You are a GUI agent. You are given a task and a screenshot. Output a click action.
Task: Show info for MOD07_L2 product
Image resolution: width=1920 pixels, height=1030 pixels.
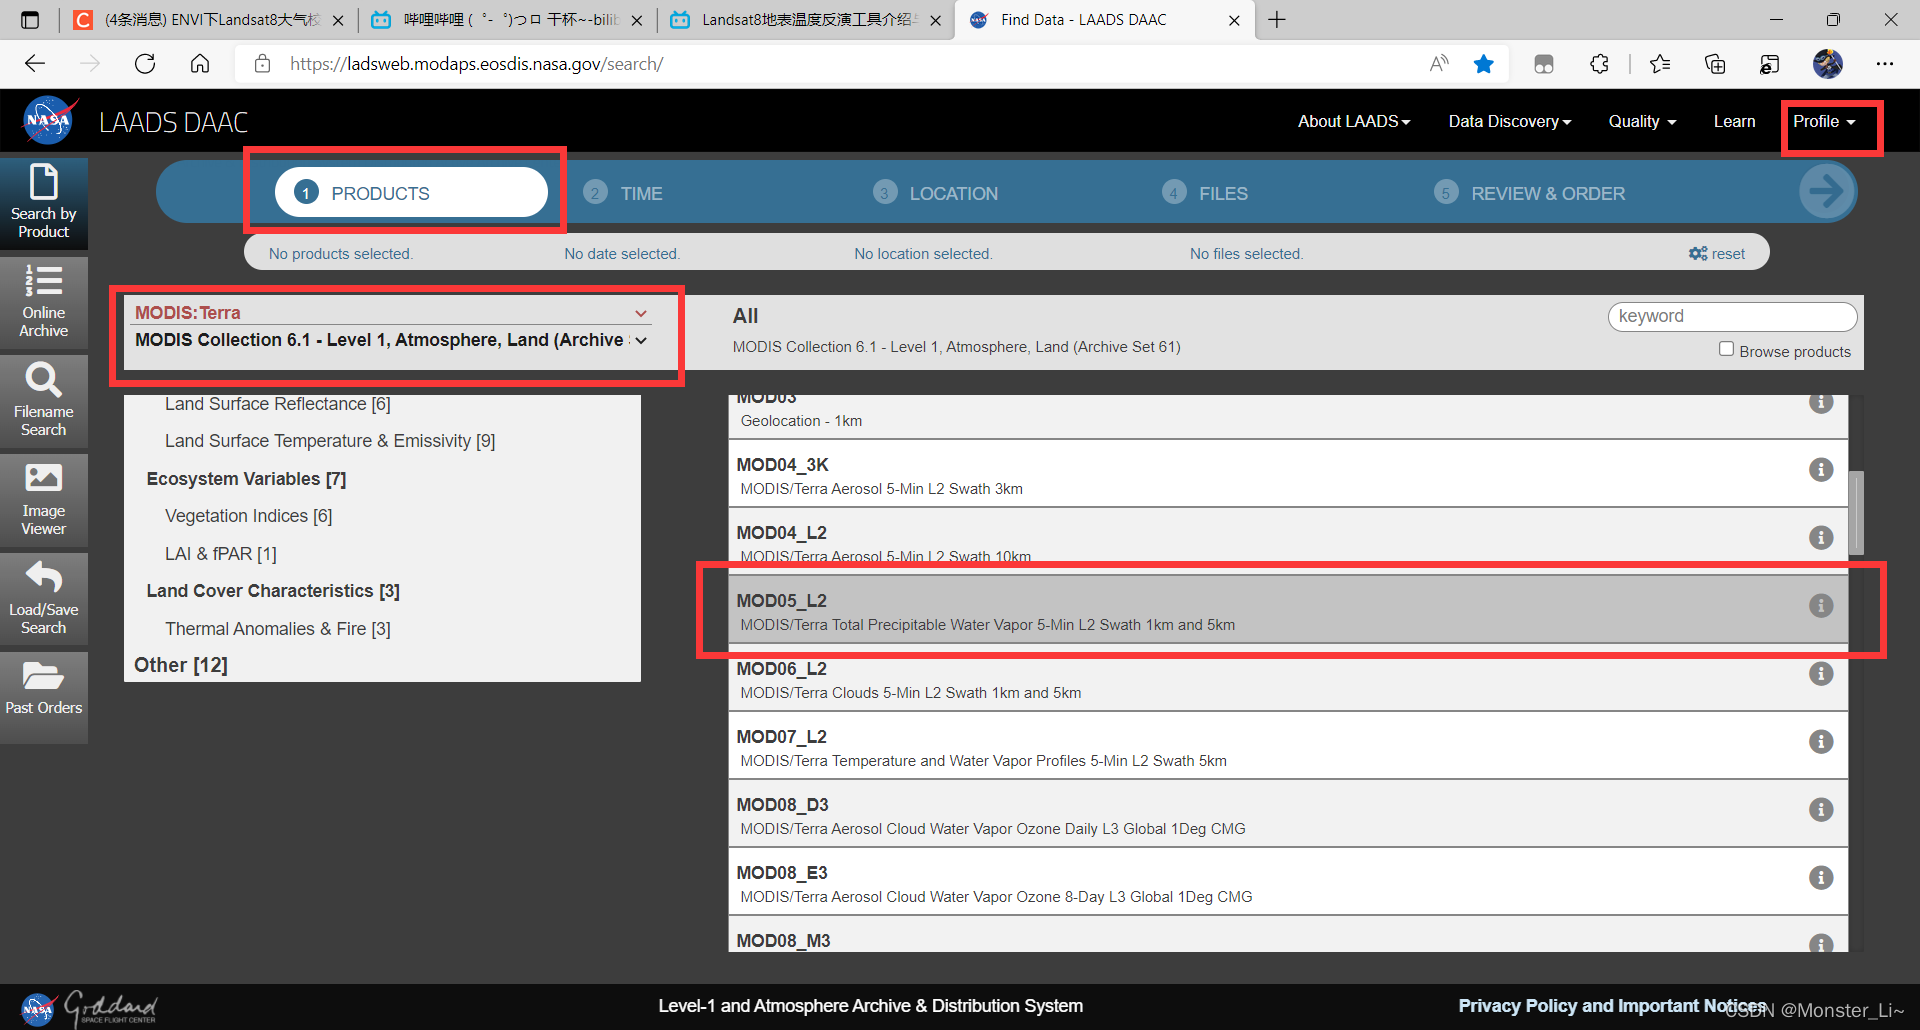click(x=1821, y=741)
